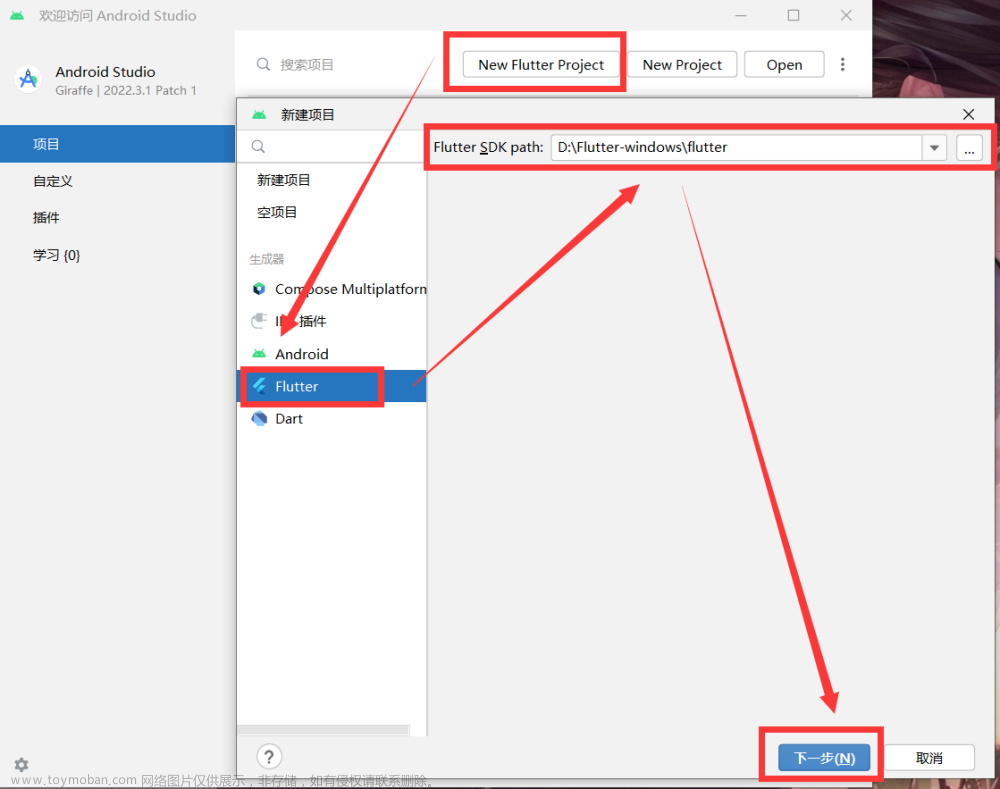Click the Dart logo icon

pos(259,418)
